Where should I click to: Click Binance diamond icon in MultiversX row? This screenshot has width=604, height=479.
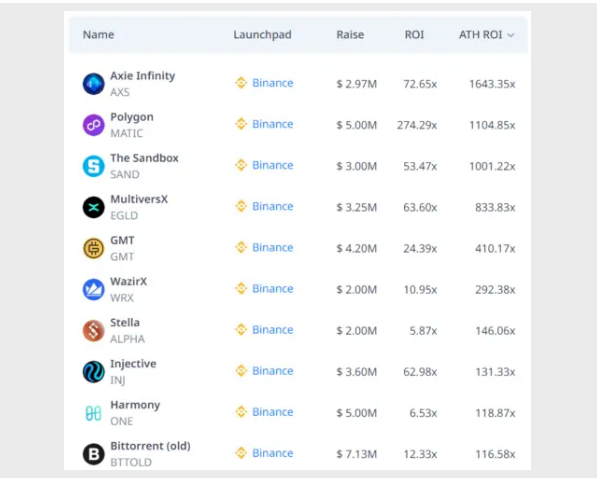coord(241,206)
